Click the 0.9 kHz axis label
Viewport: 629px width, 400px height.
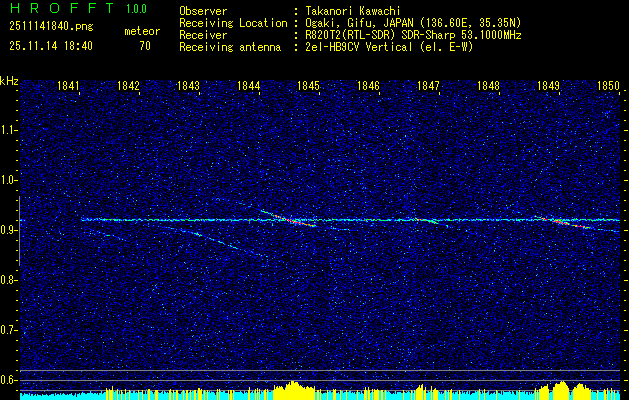(8, 230)
